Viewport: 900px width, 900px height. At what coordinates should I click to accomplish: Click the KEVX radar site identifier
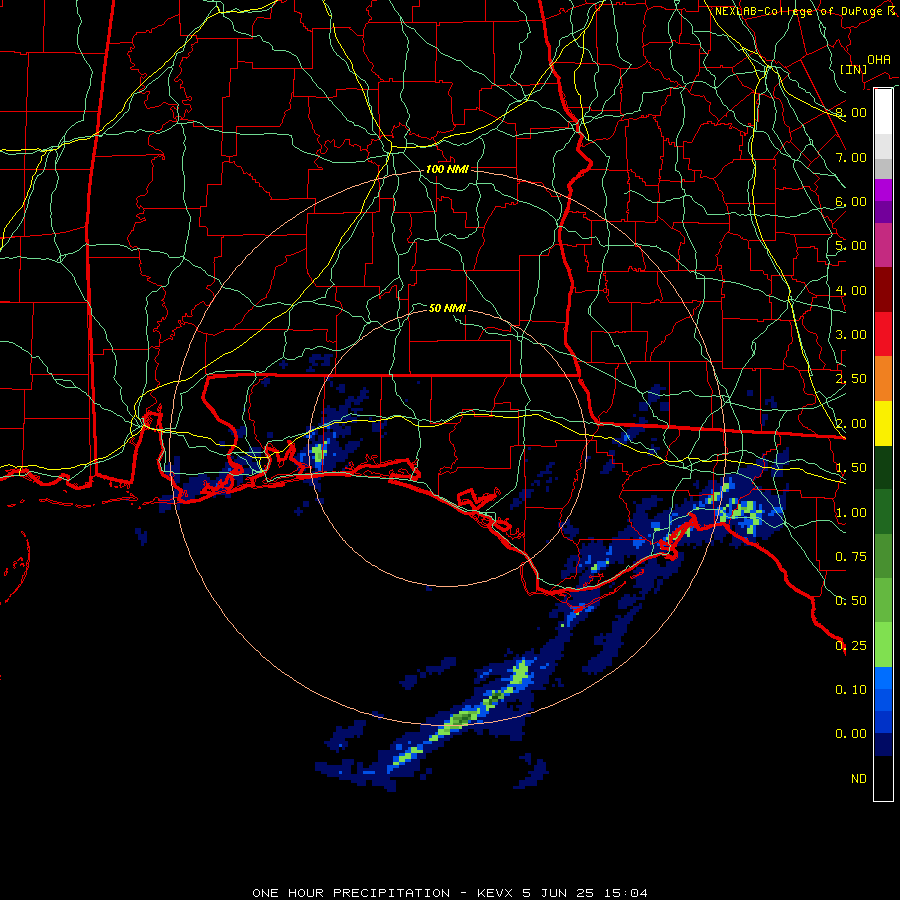tap(494, 893)
